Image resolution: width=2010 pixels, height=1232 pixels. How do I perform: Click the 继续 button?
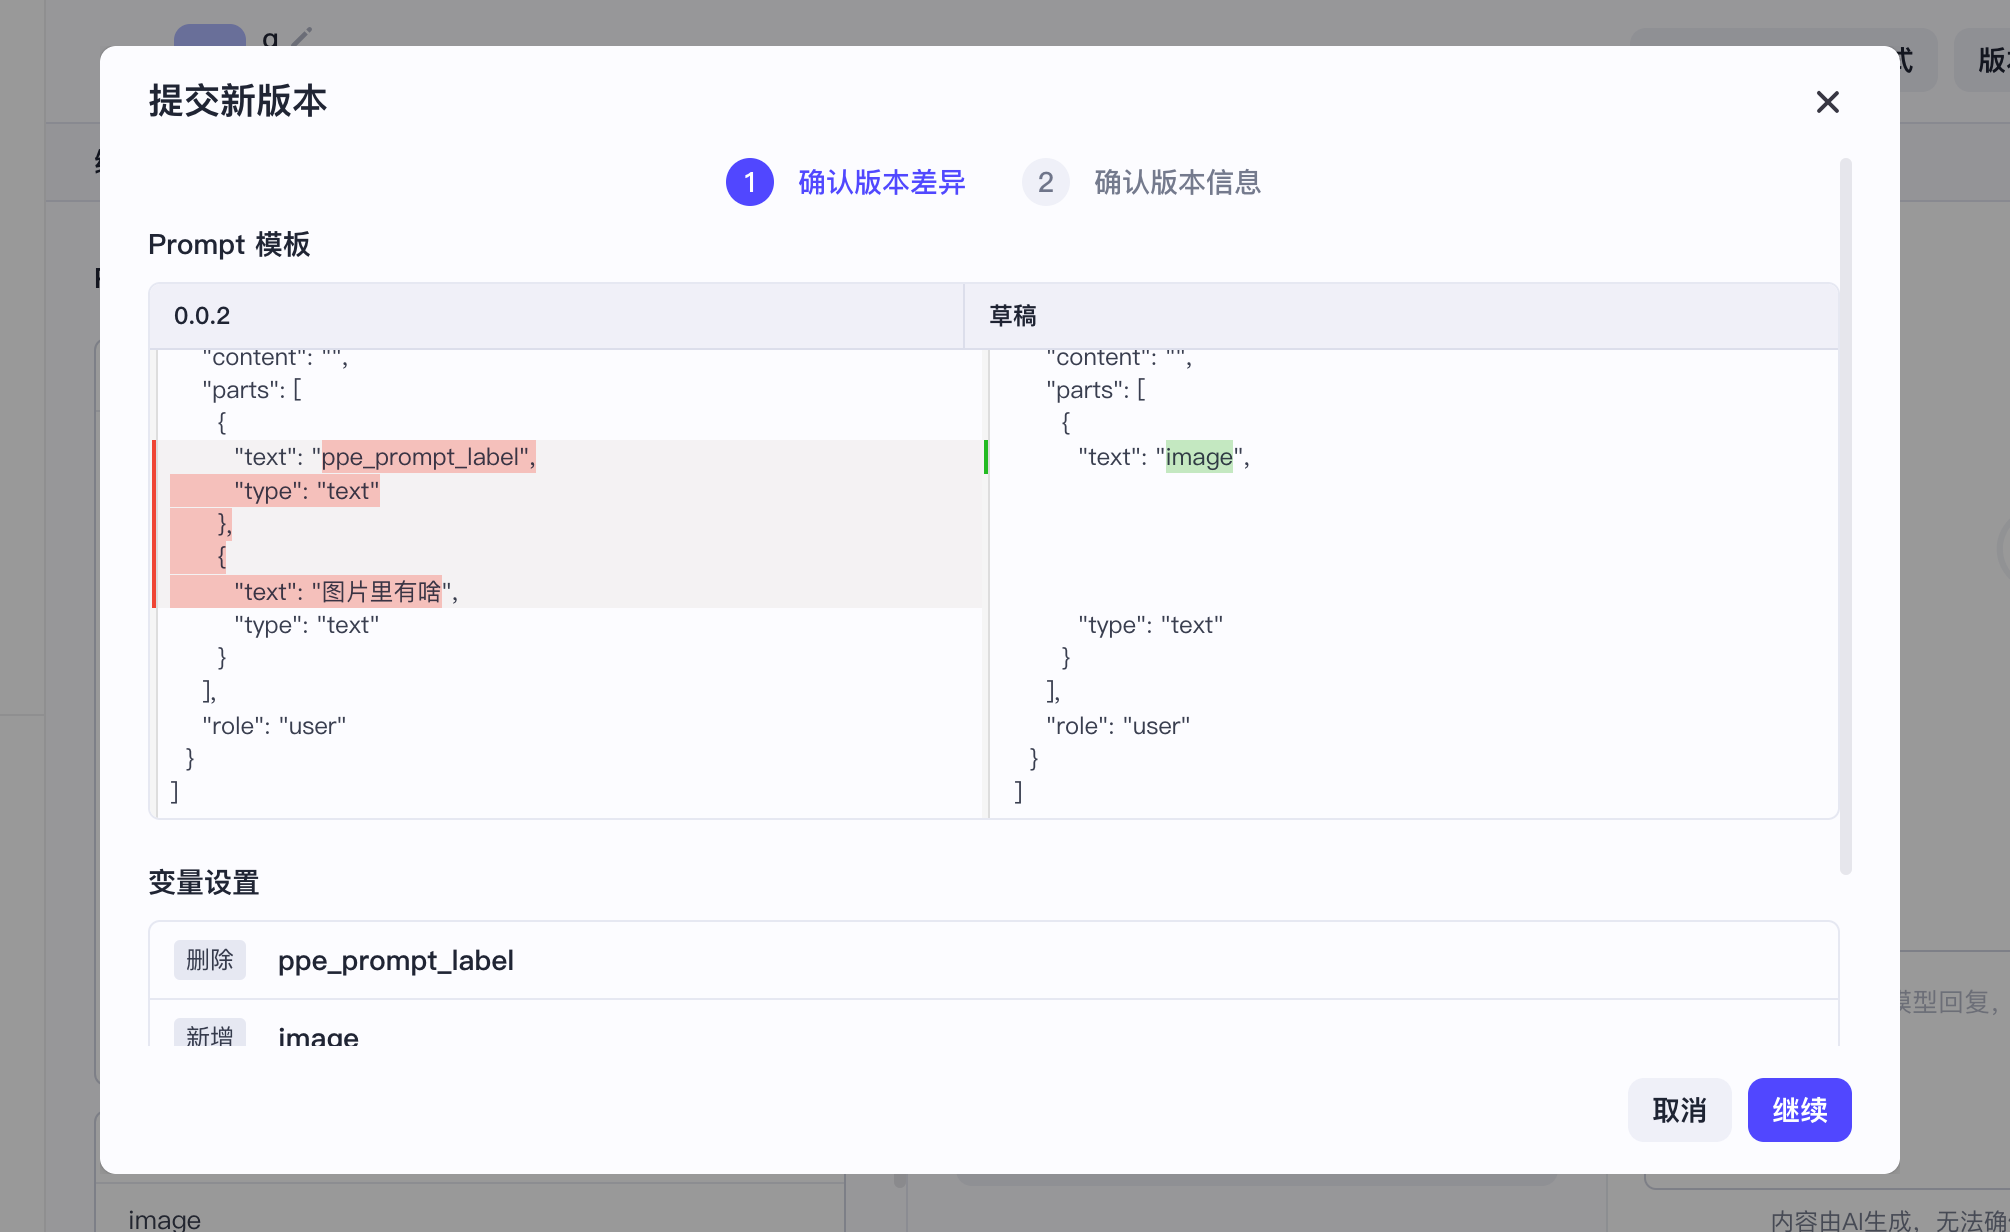point(1799,1110)
